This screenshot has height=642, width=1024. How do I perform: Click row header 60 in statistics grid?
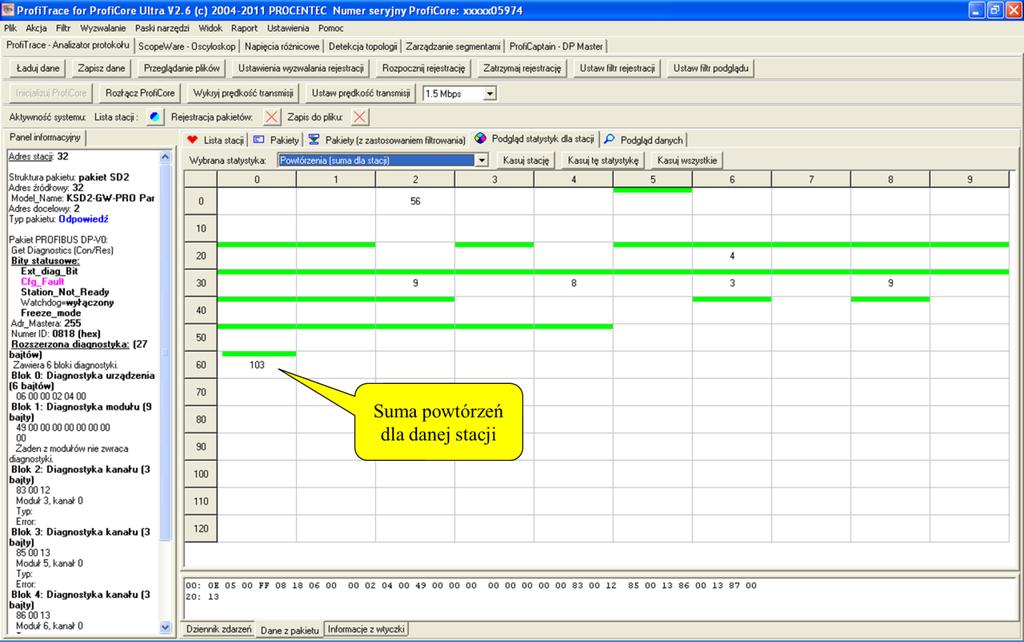tap(200, 365)
